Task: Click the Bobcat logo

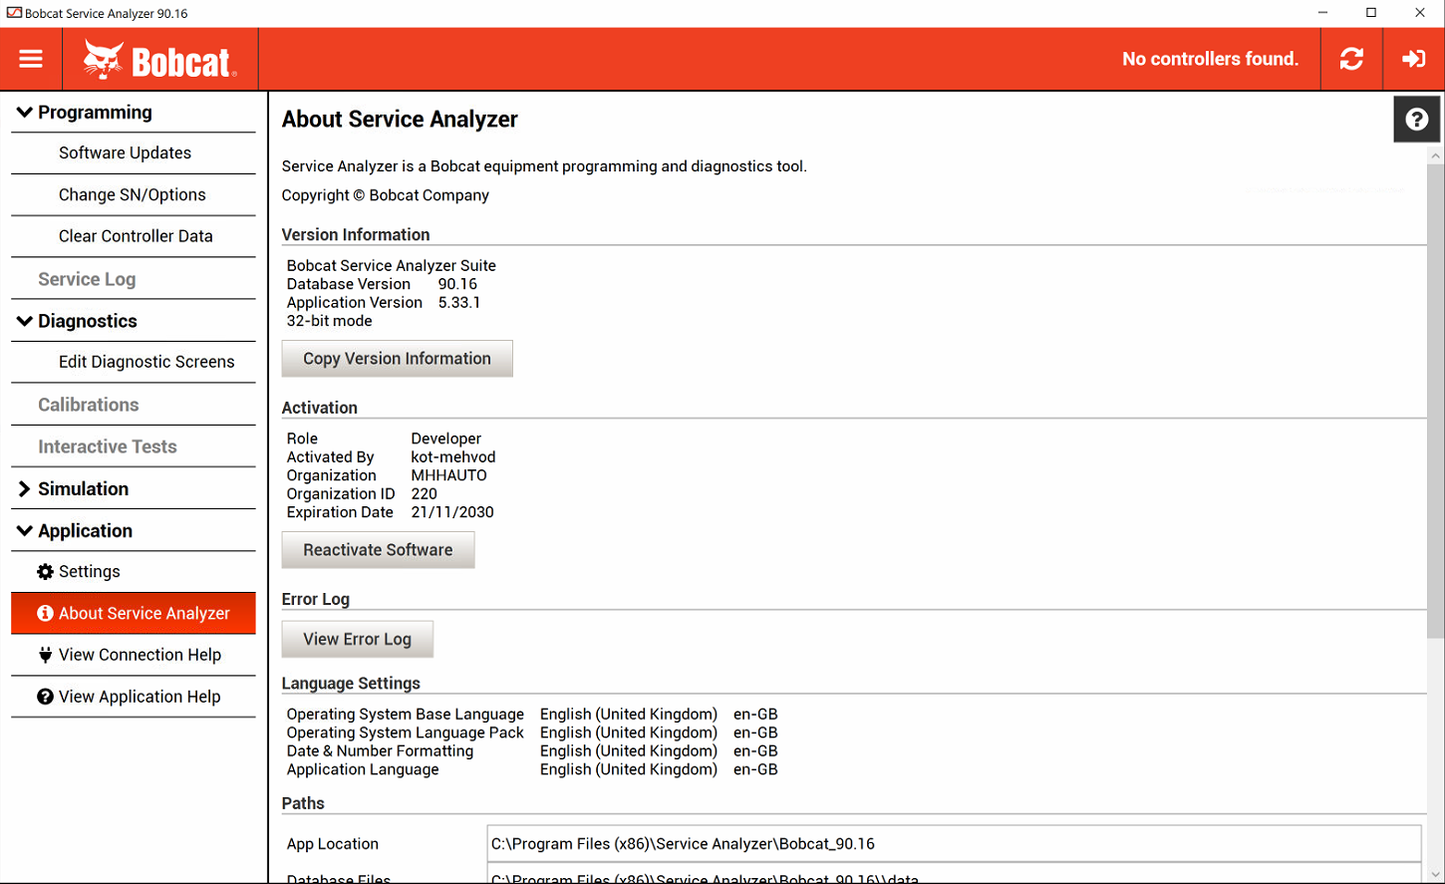Action: pyautogui.click(x=160, y=60)
